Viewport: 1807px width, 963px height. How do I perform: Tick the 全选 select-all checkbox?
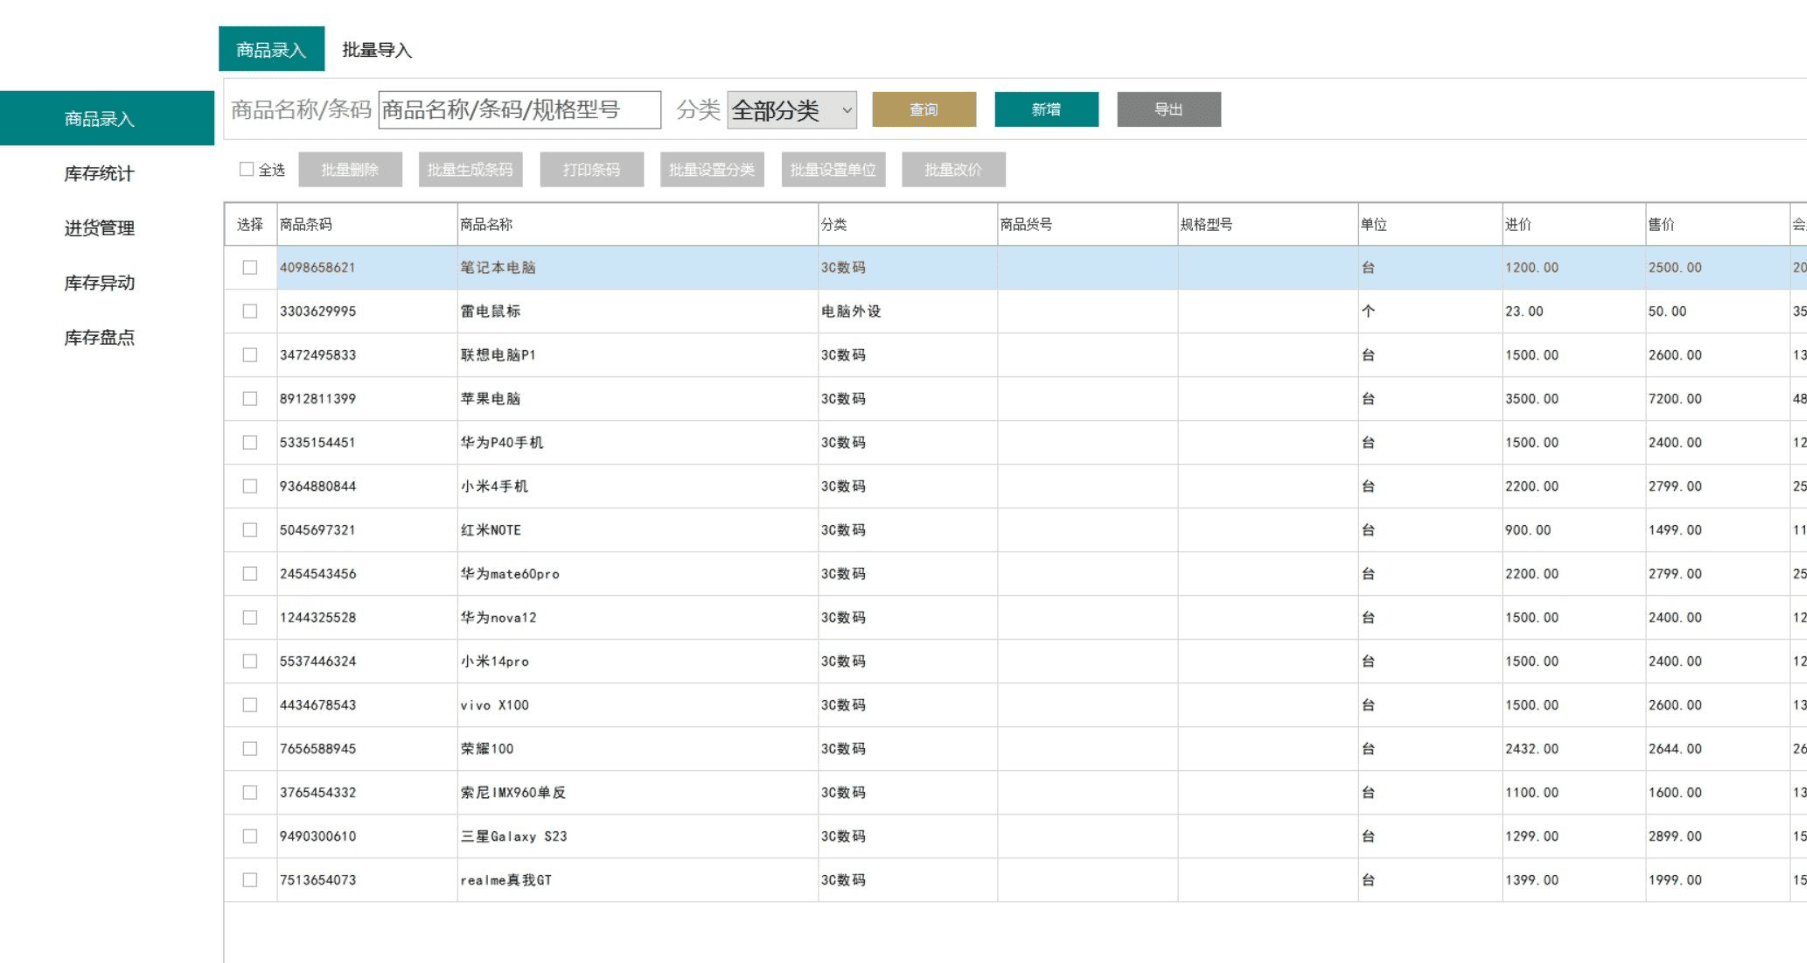click(246, 170)
